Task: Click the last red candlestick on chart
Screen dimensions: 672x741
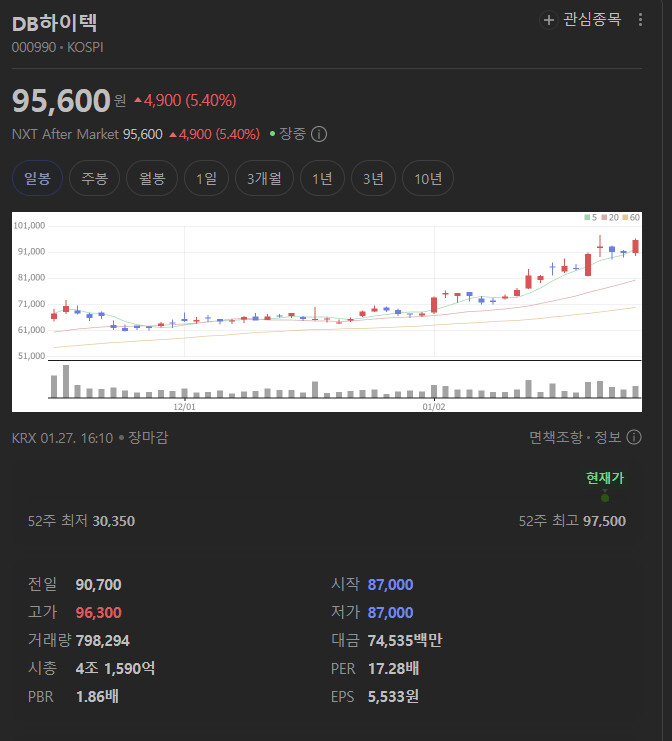Action: point(636,247)
